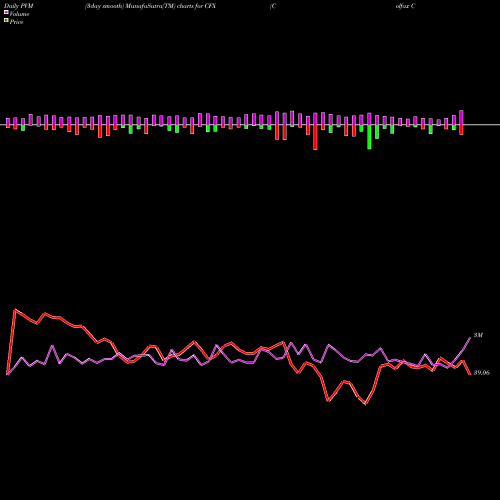Click the Price legend label
500x500 pixels.
[x=16, y=22]
